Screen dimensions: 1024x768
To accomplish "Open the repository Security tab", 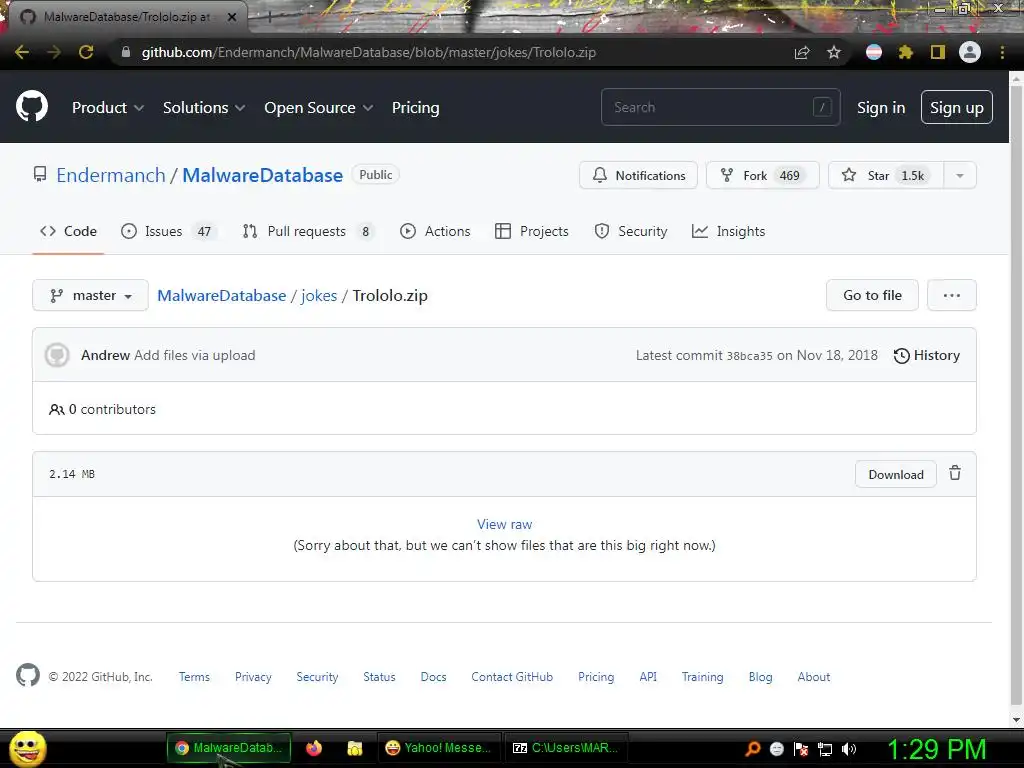I will tap(630, 231).
